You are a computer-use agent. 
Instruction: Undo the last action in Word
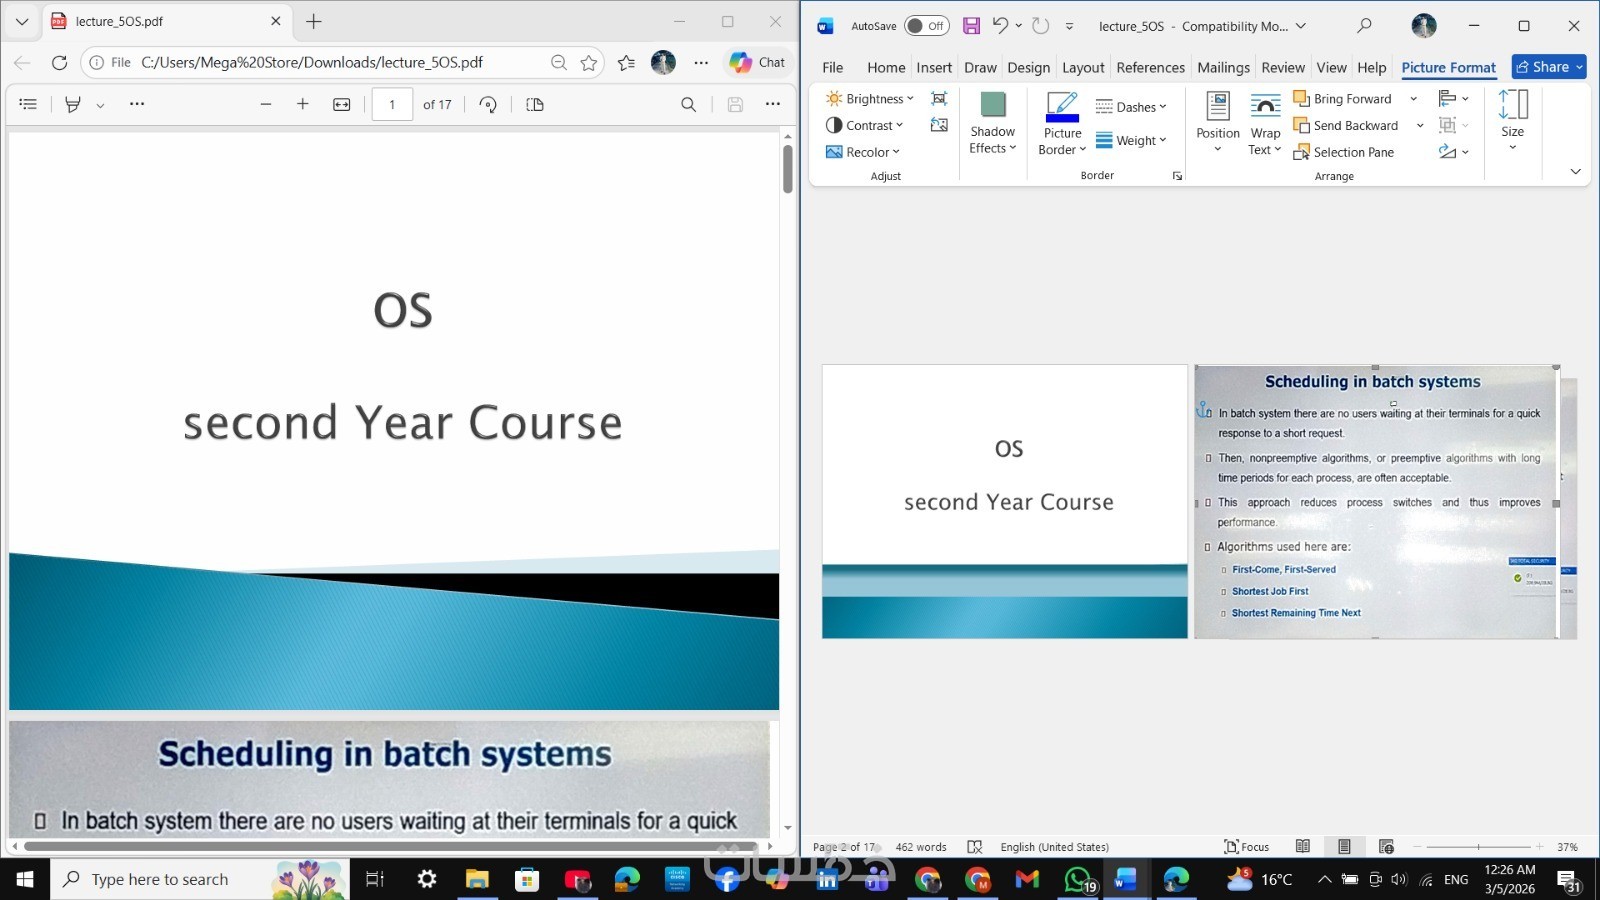coord(1000,26)
